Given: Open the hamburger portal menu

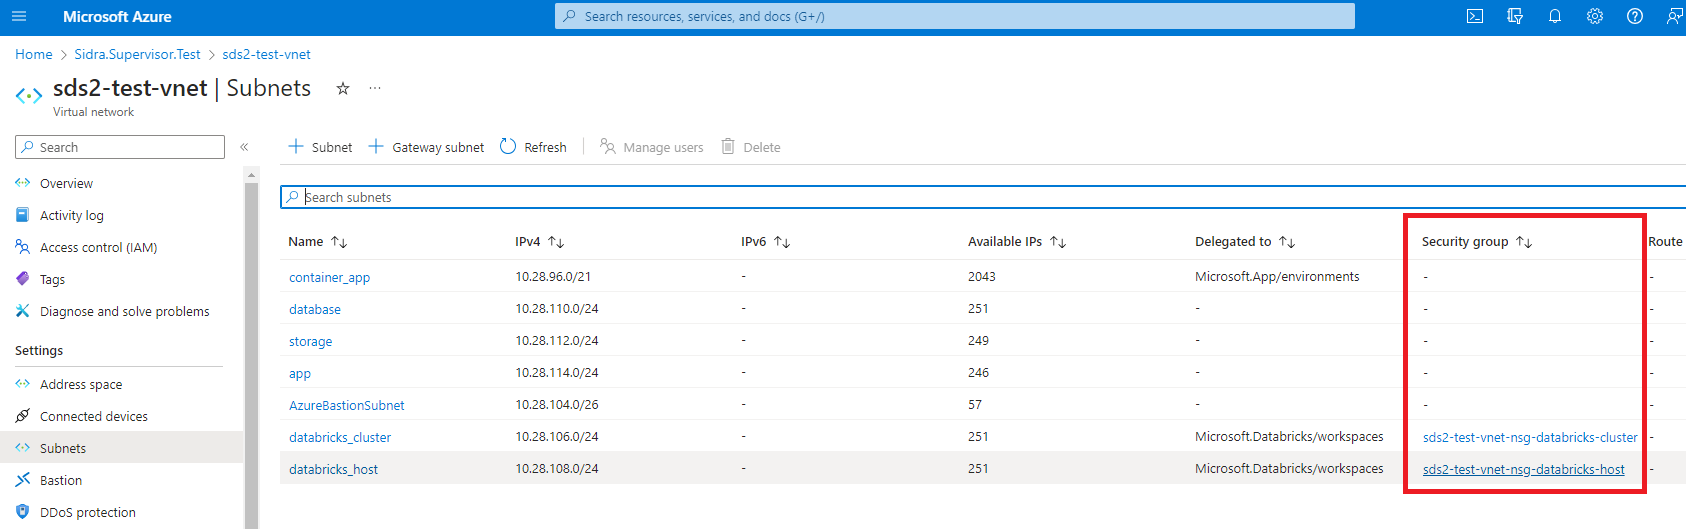Looking at the screenshot, I should (19, 16).
